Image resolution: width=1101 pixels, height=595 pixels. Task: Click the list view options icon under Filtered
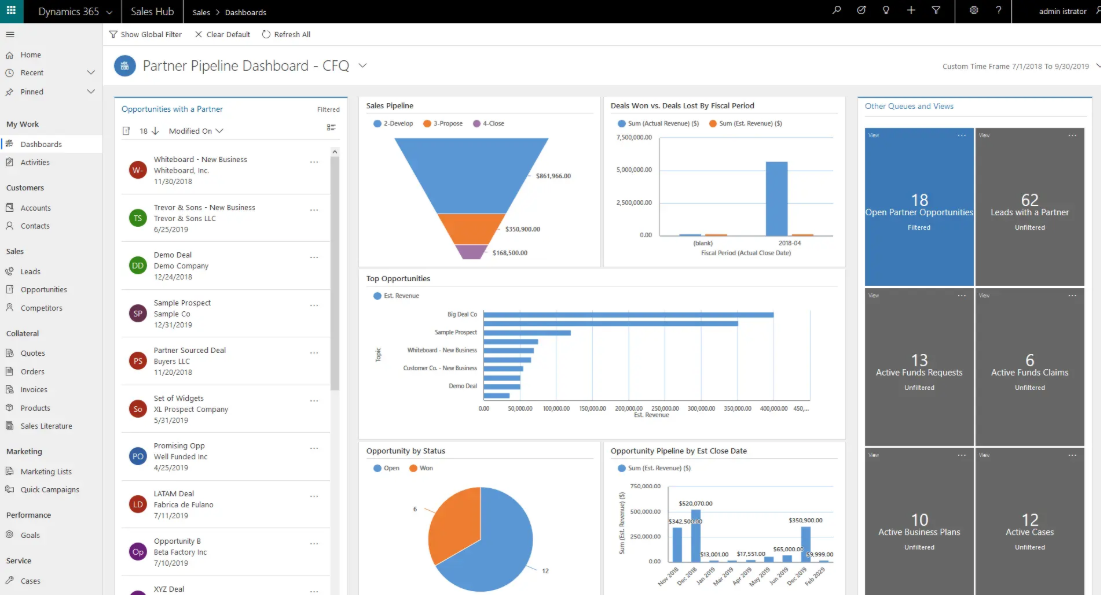pyautogui.click(x=331, y=127)
